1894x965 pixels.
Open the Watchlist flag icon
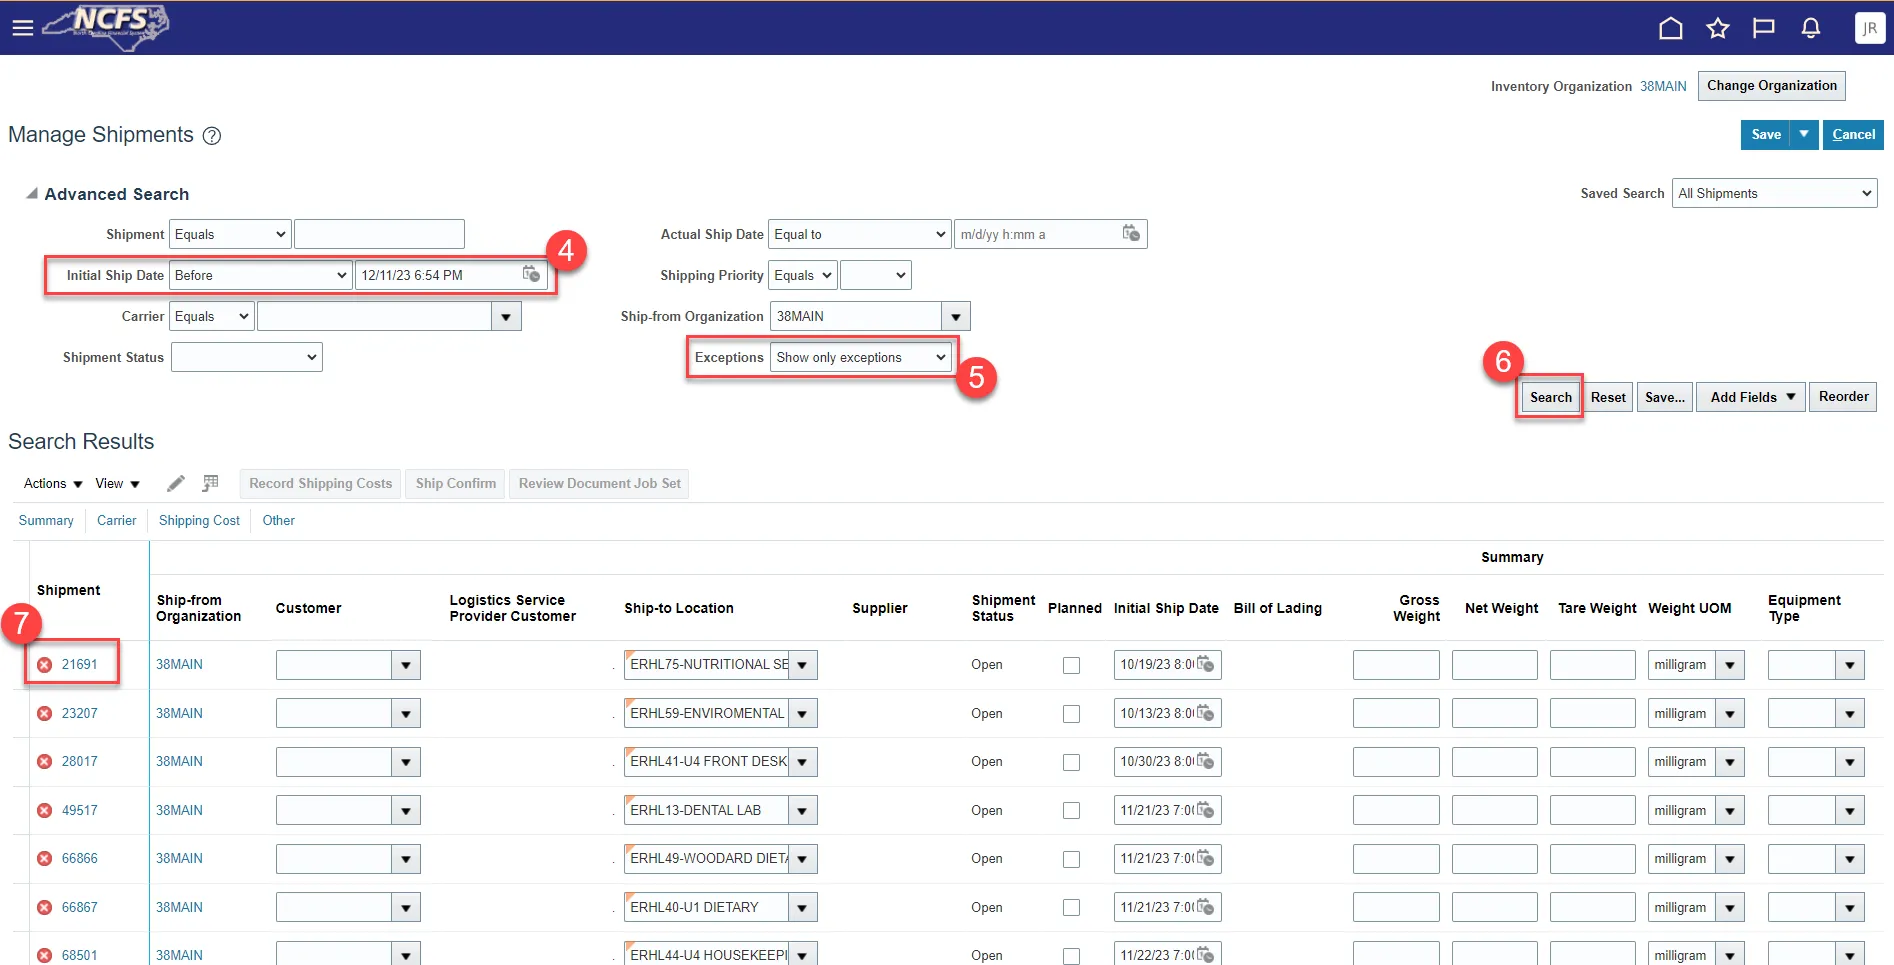[1763, 28]
